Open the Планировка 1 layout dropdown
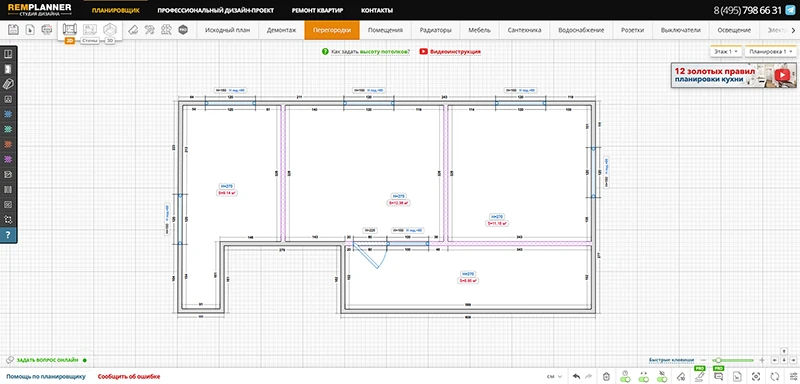 (x=770, y=52)
